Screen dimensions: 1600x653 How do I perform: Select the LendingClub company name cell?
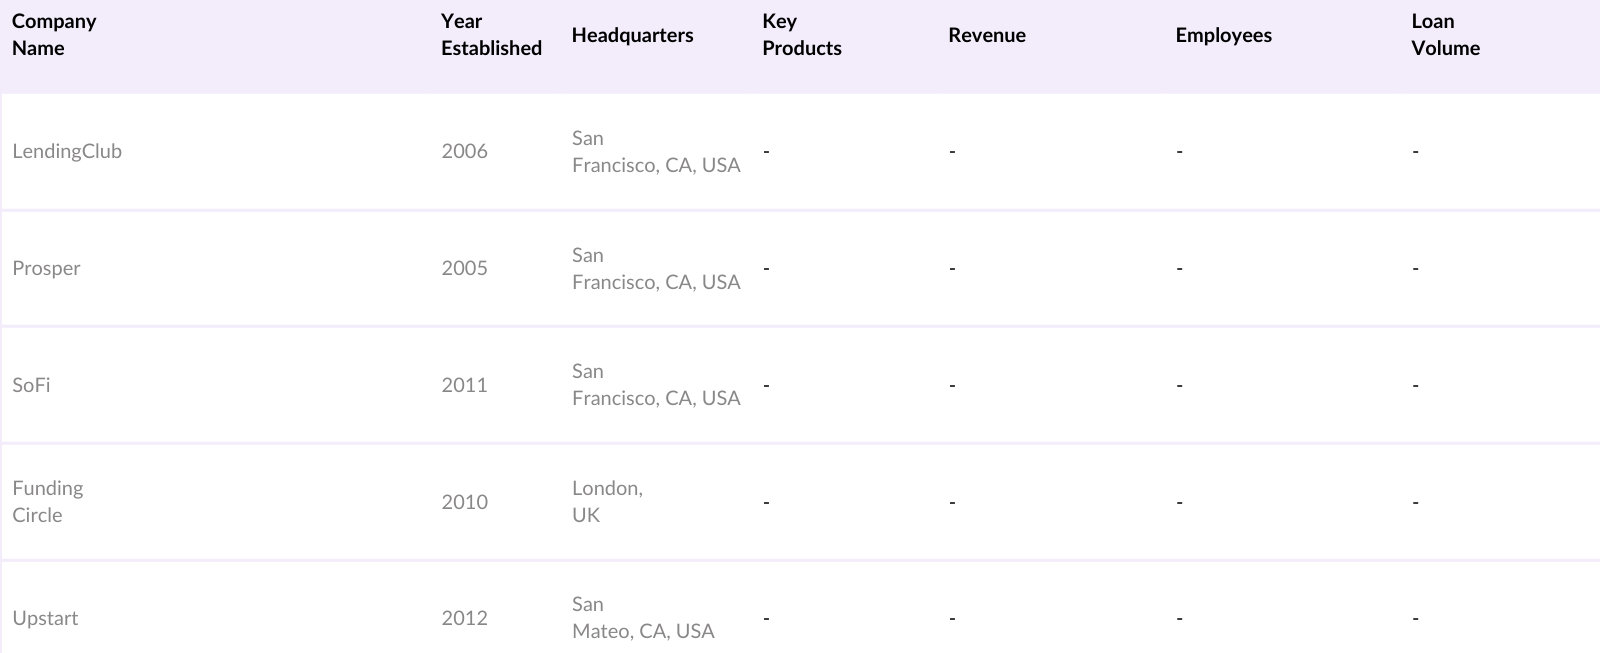click(67, 151)
